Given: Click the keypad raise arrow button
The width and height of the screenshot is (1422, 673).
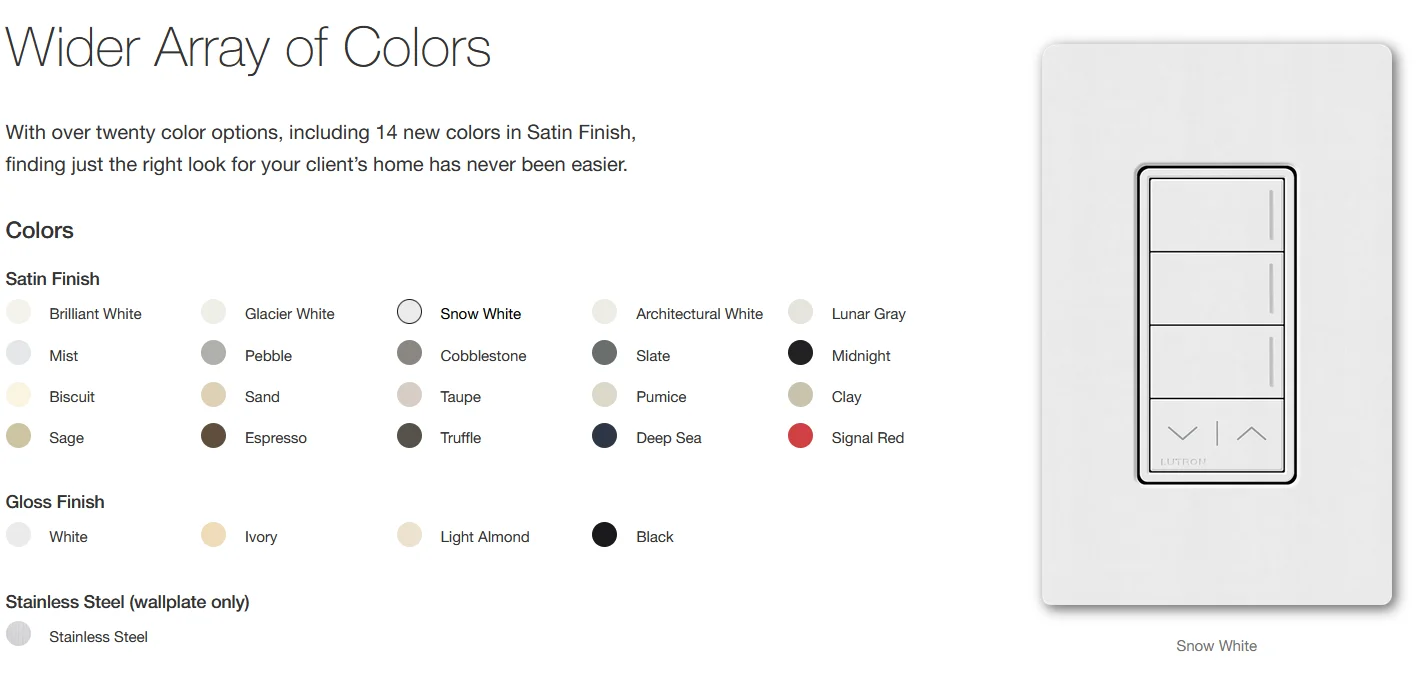Looking at the screenshot, I should (x=1251, y=434).
